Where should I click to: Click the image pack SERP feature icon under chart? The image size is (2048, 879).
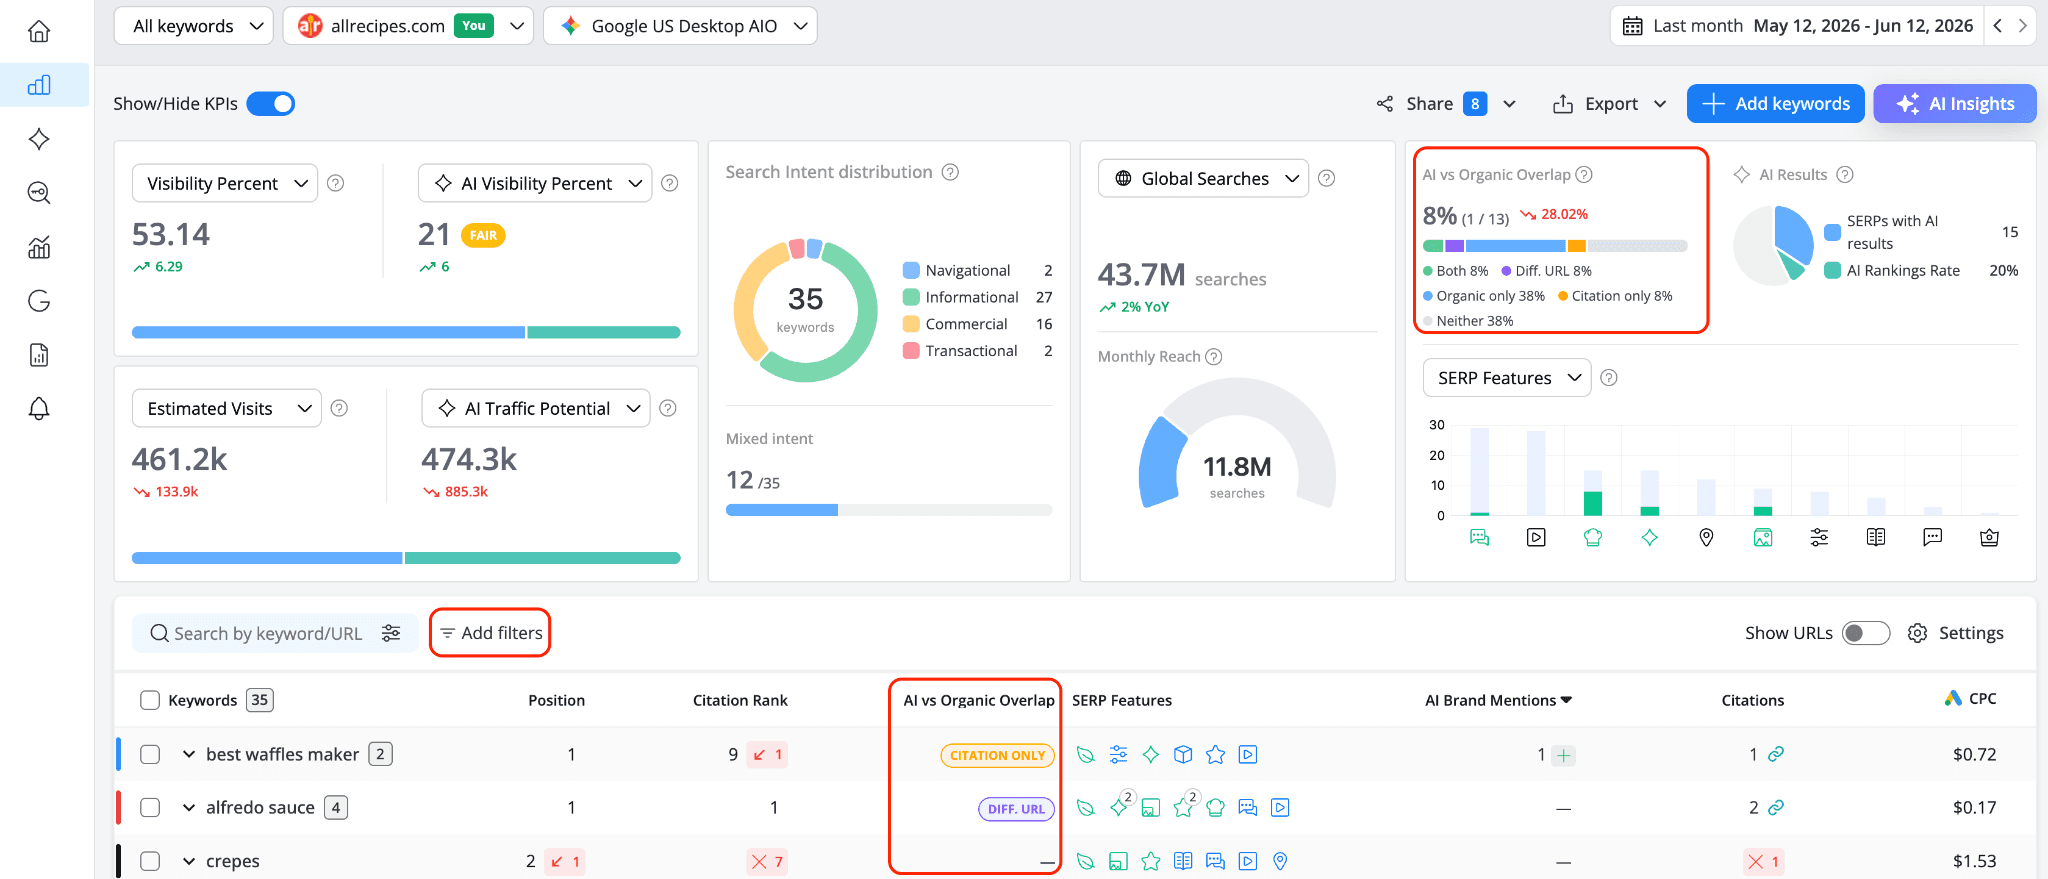pos(1763,537)
